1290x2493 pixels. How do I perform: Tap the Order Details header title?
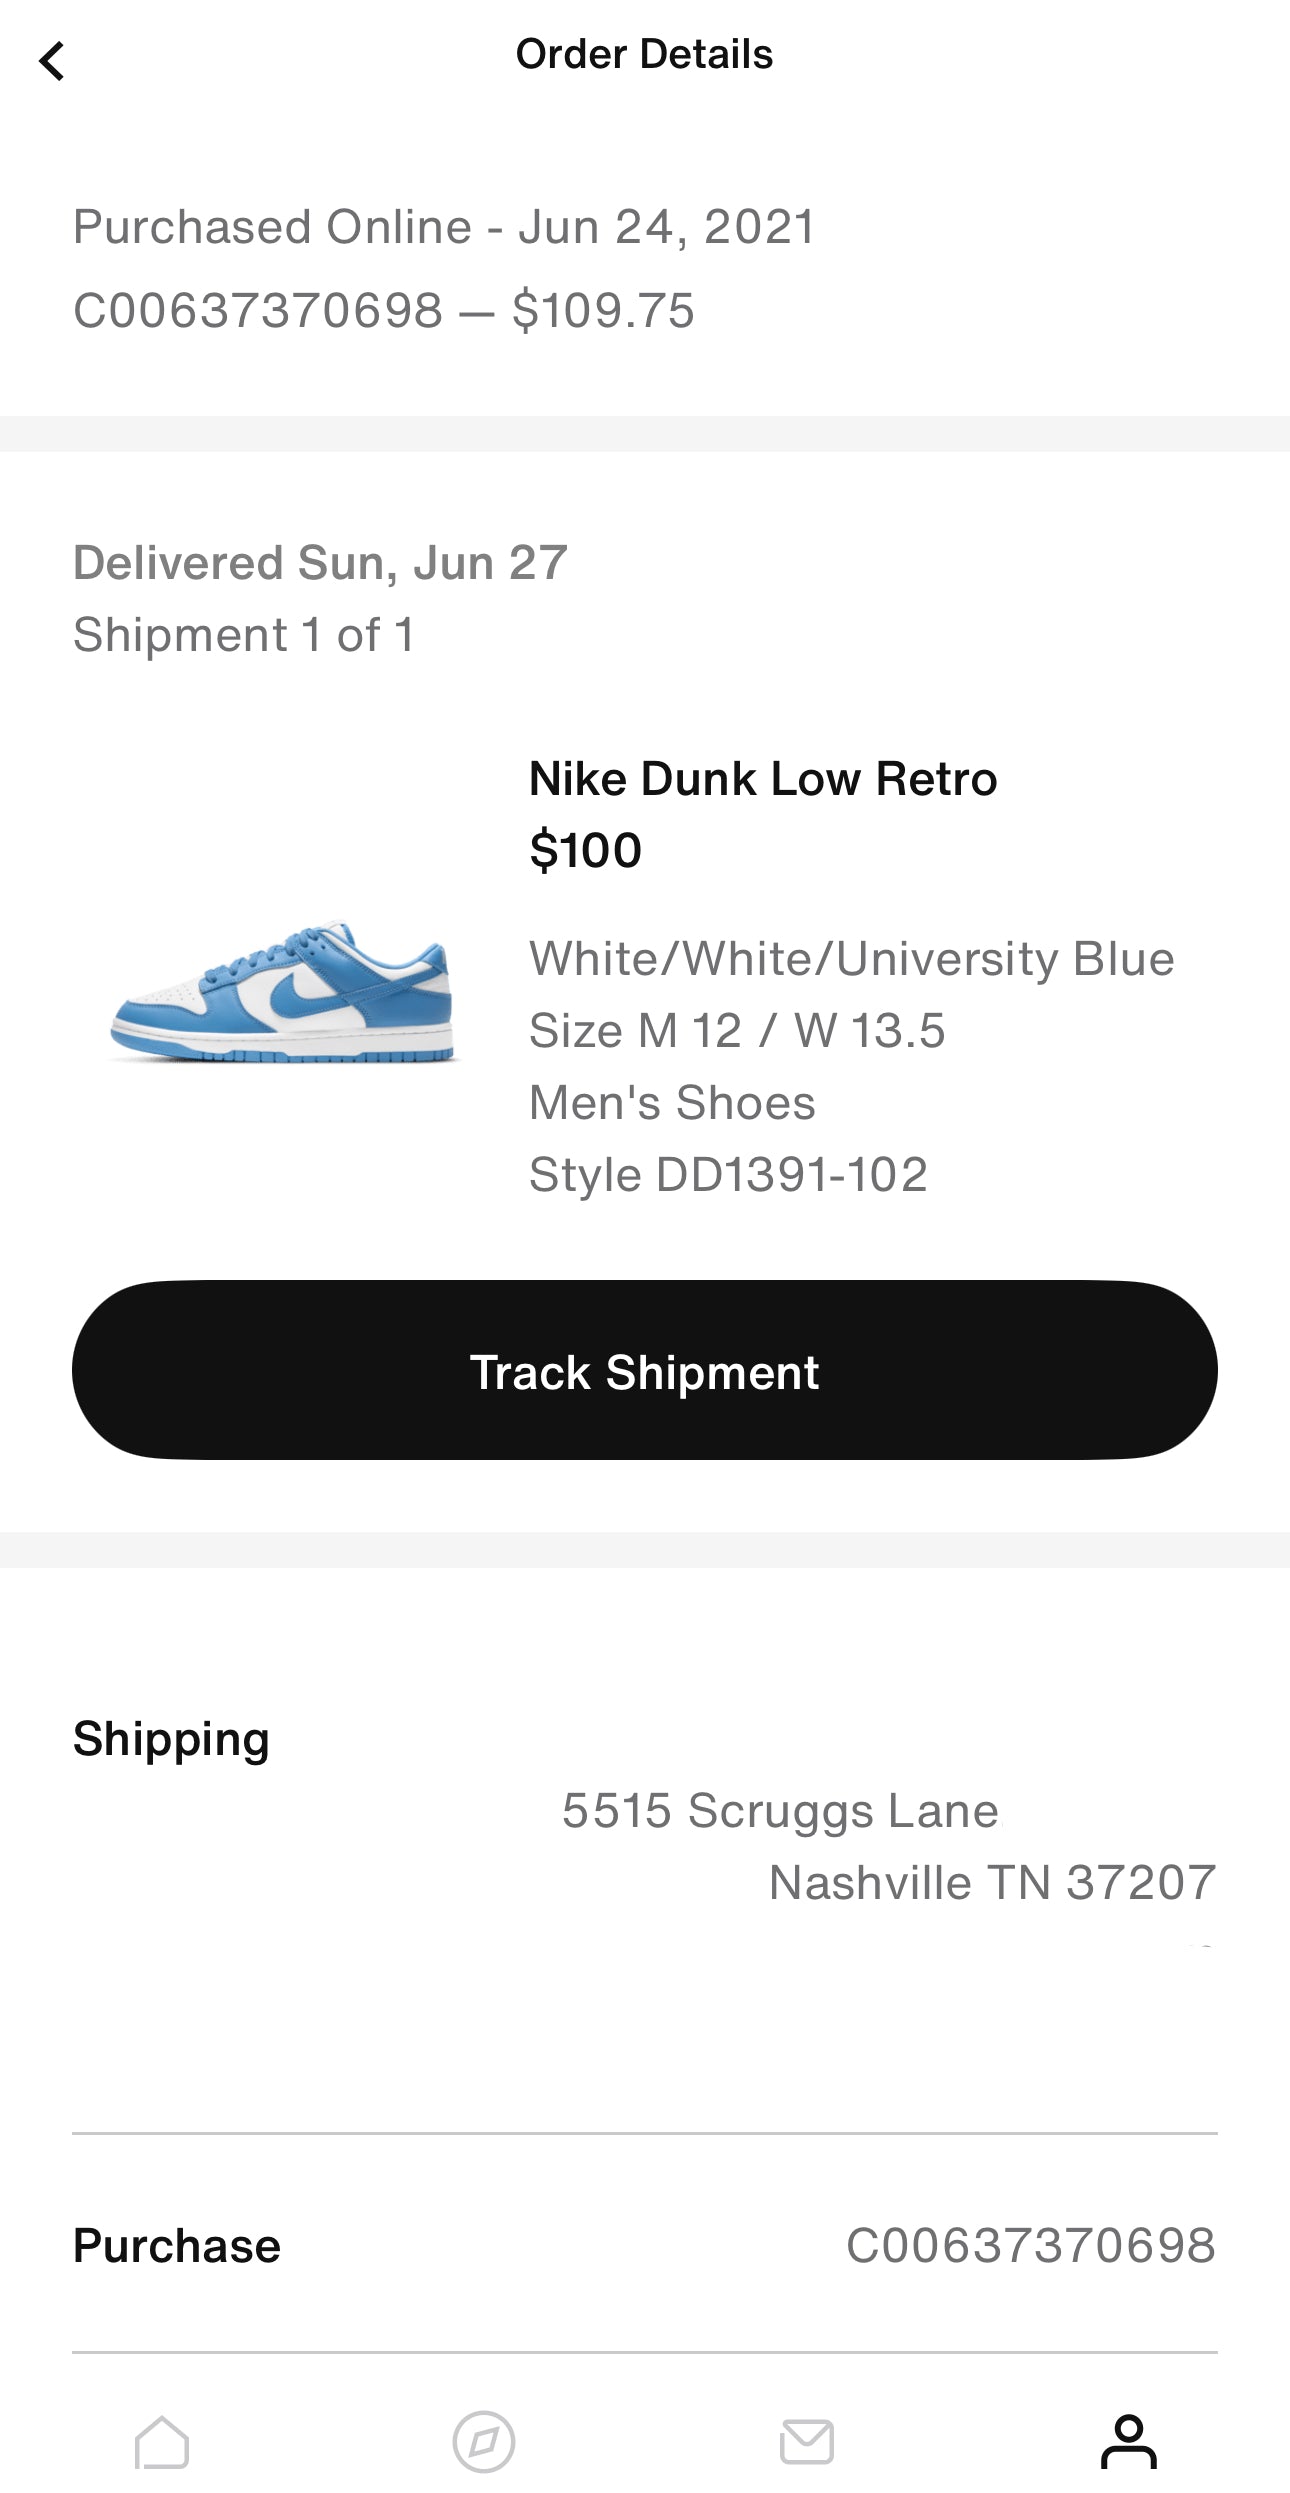644,55
